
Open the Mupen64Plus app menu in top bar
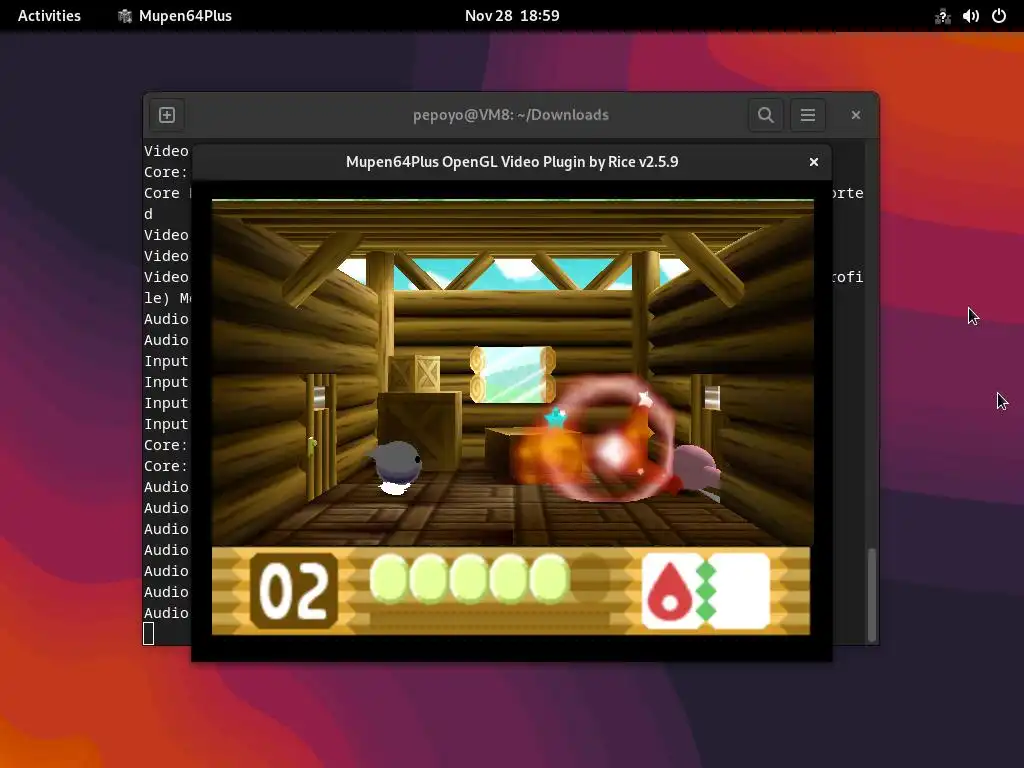pos(174,16)
